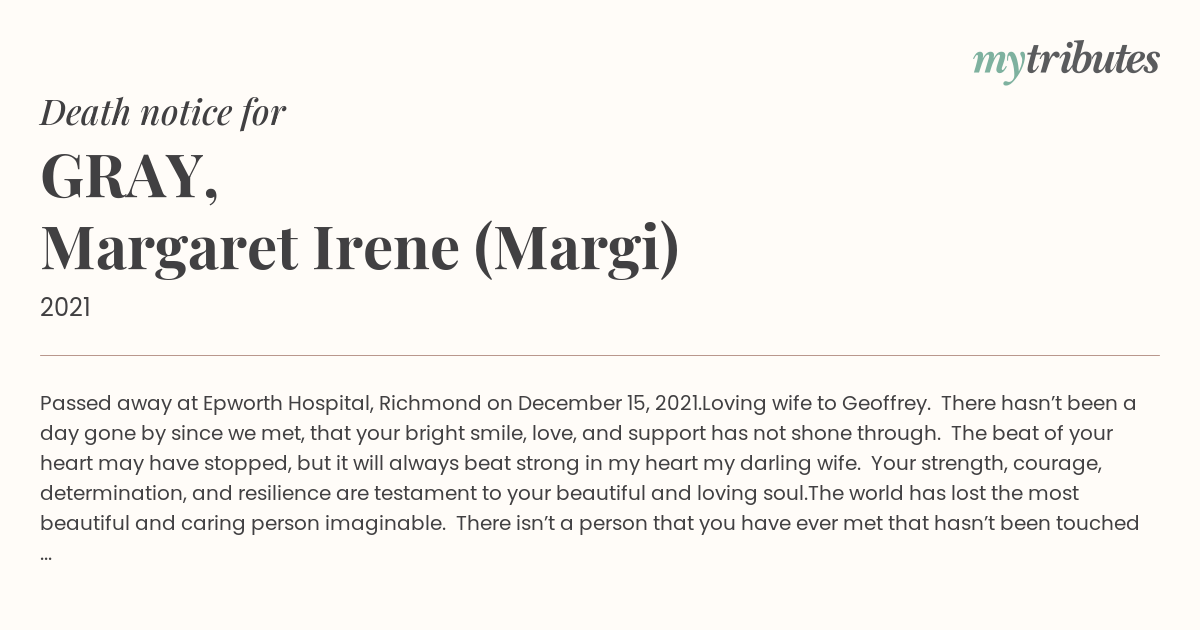Click the dark "tributes" part of the logo
Image resolution: width=1200 pixels, height=630 pixels.
coord(1092,59)
